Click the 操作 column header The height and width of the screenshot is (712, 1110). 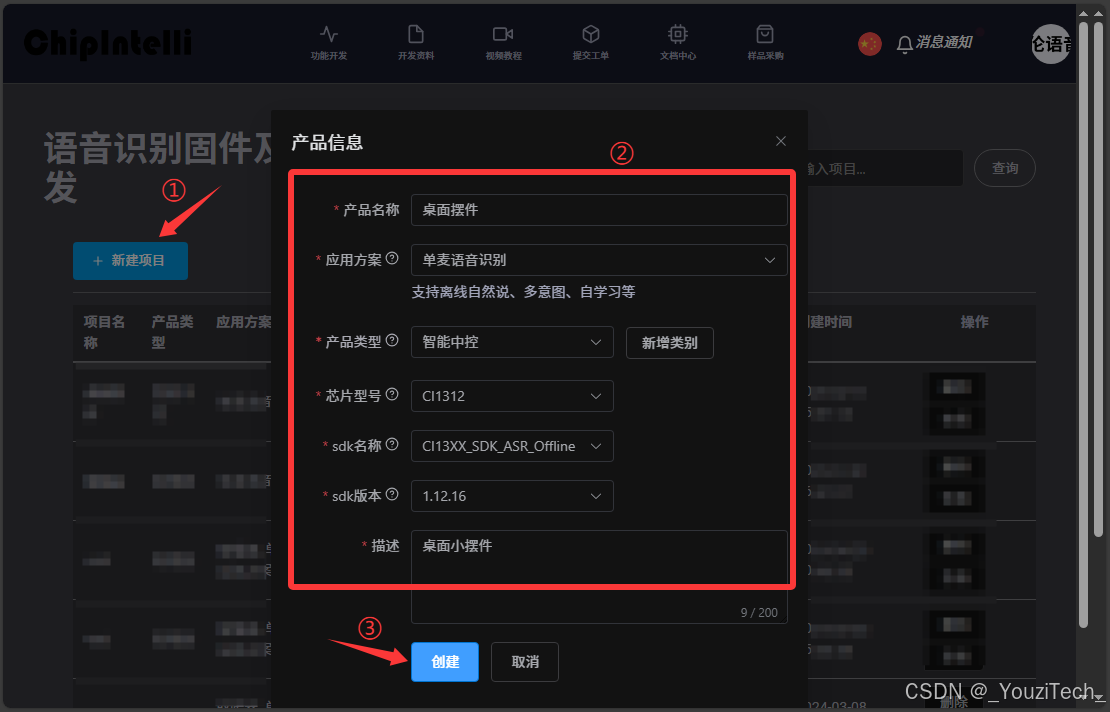coord(974,322)
